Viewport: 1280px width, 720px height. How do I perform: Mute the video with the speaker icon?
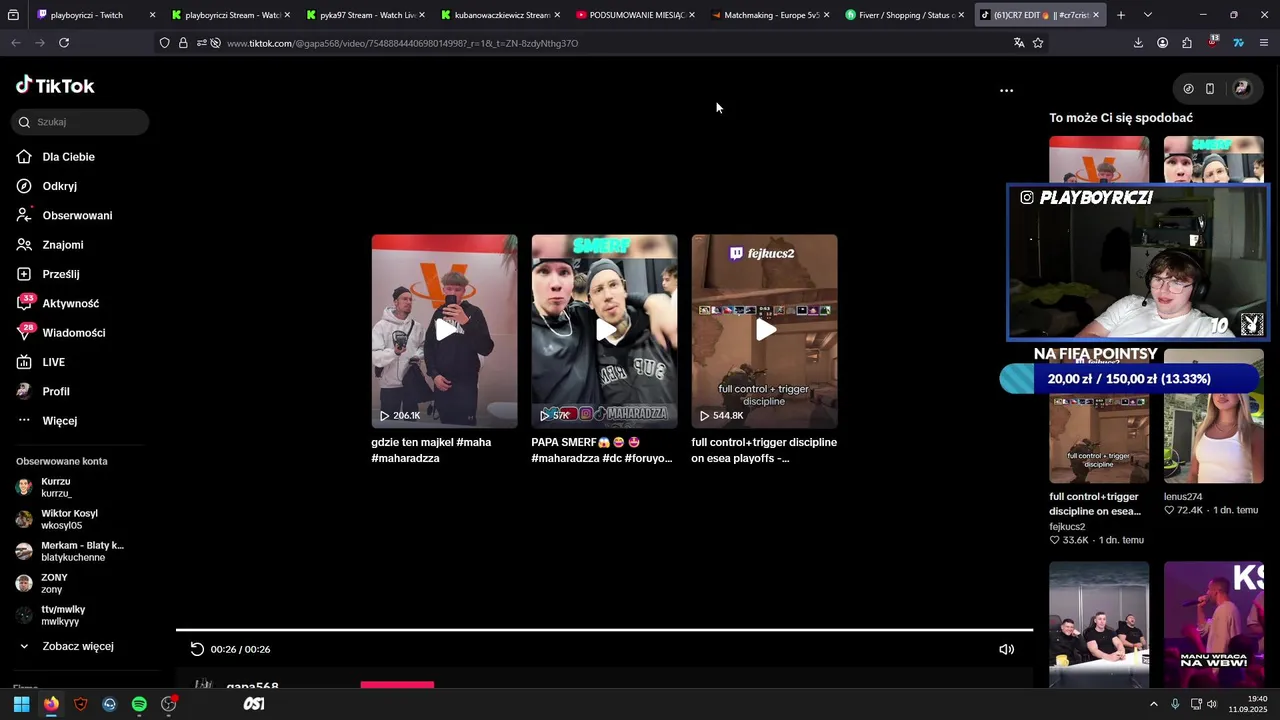tap(1006, 649)
